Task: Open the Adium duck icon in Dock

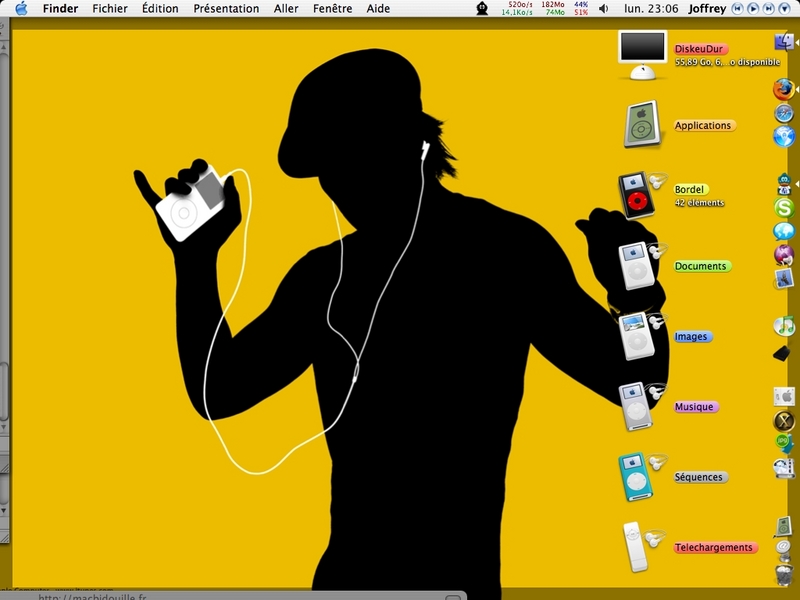Action: pos(784,184)
